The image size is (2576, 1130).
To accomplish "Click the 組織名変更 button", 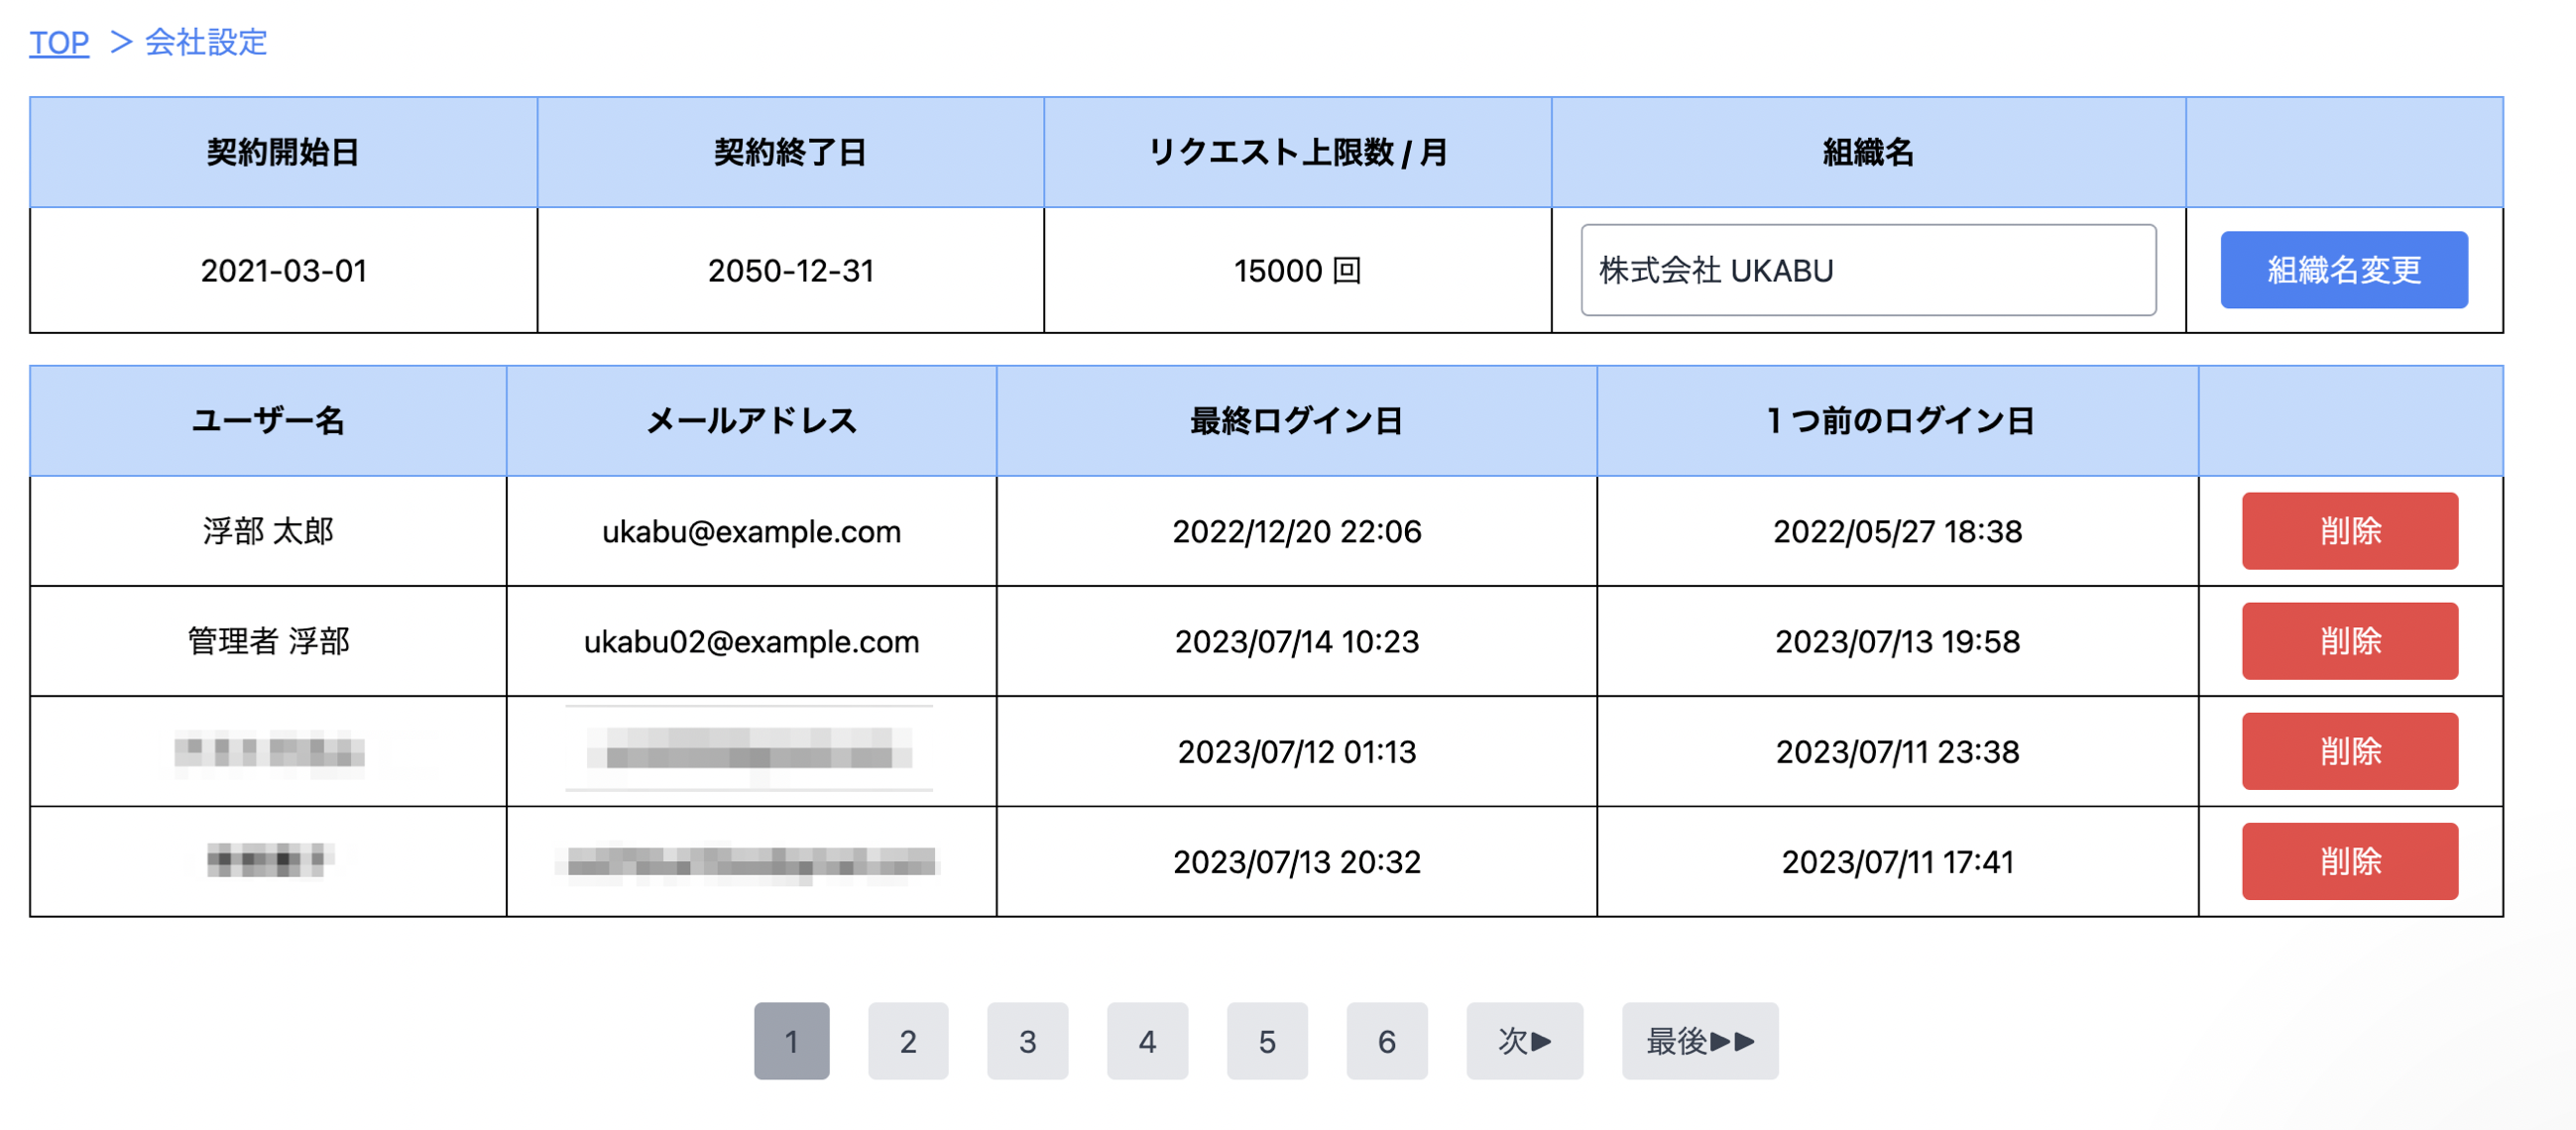I will click(2343, 270).
